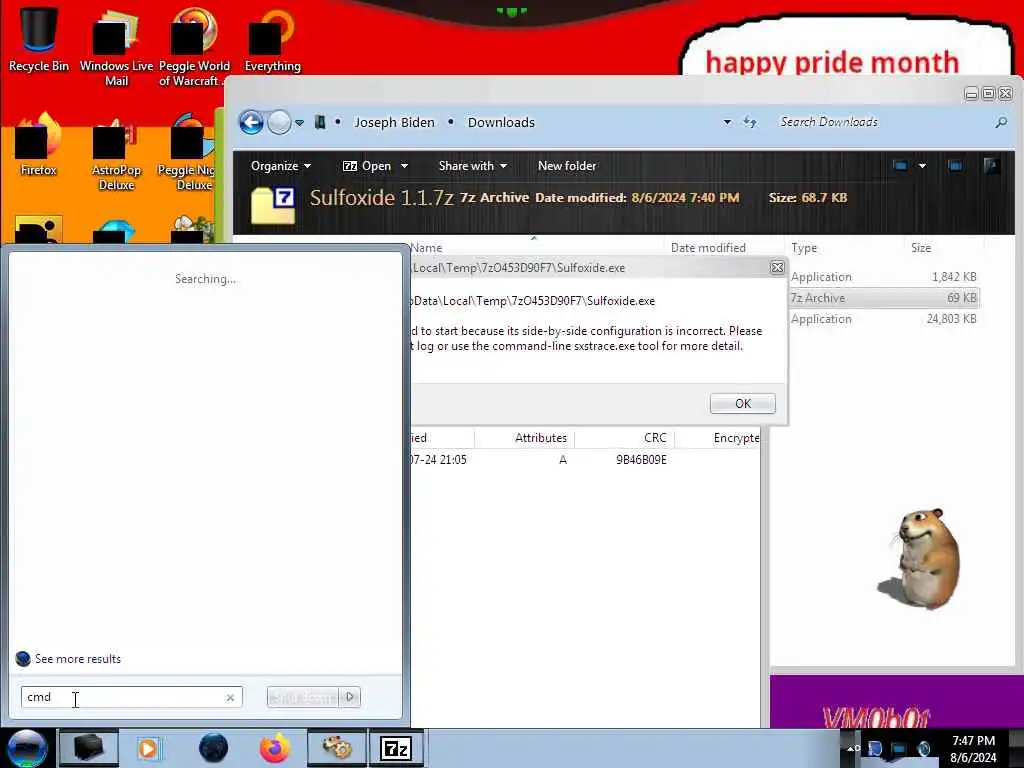The width and height of the screenshot is (1024, 768).
Task: Confirm the error dialog with OK
Action: [743, 404]
